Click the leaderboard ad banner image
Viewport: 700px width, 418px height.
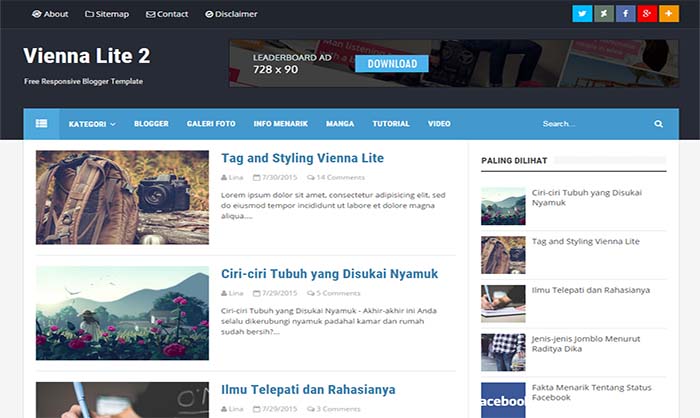454,63
